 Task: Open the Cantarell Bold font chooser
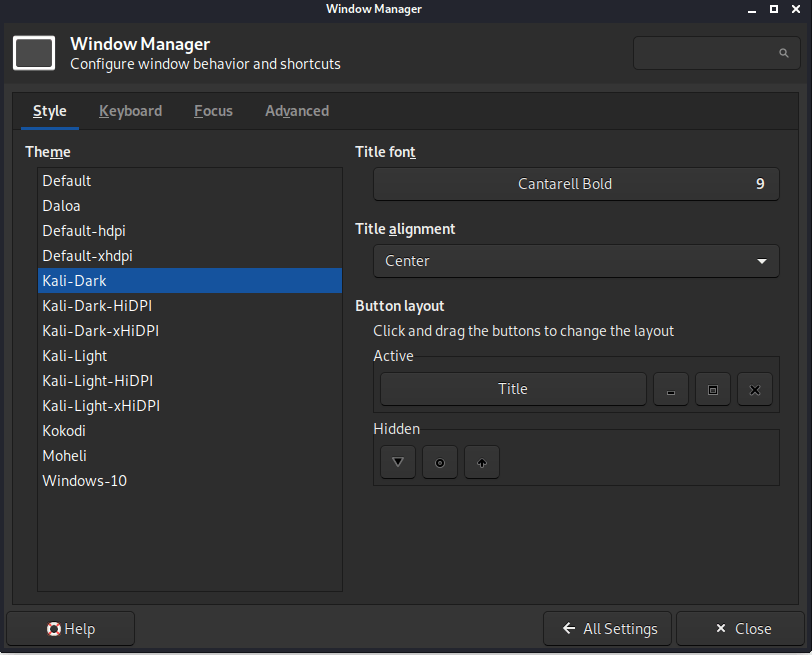(x=576, y=184)
